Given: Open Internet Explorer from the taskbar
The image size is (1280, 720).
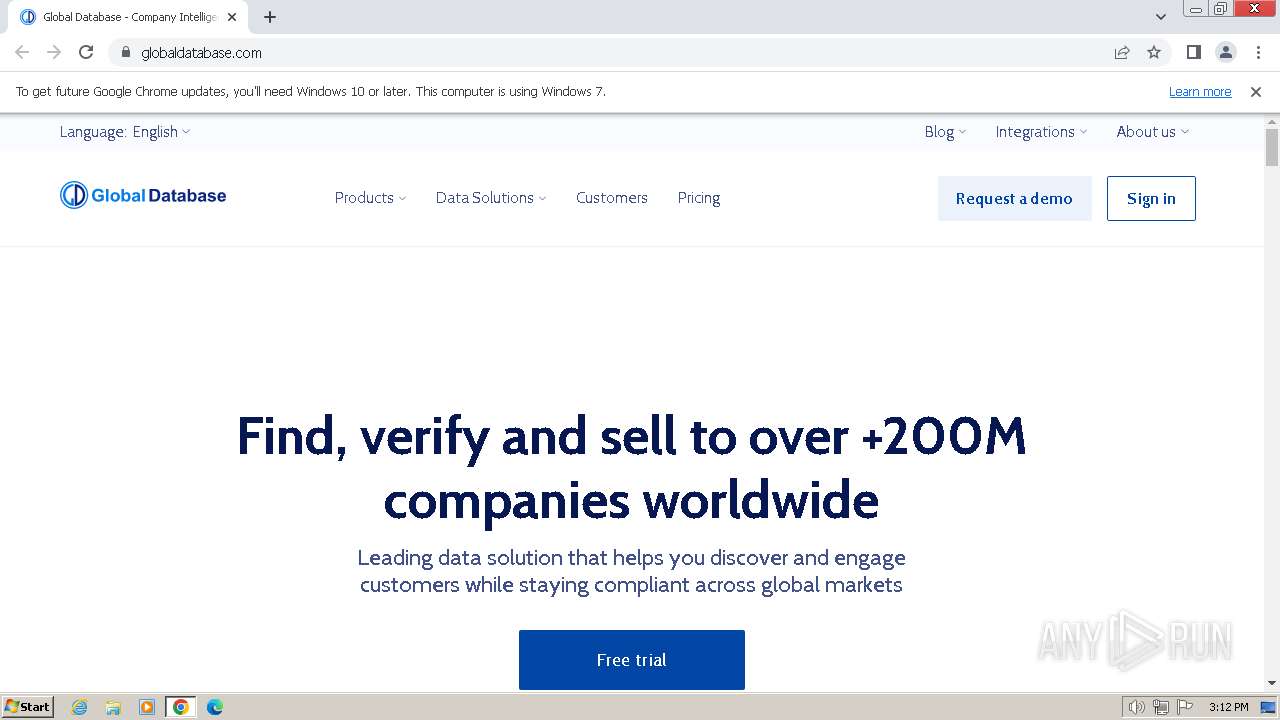Looking at the screenshot, I should [80, 707].
